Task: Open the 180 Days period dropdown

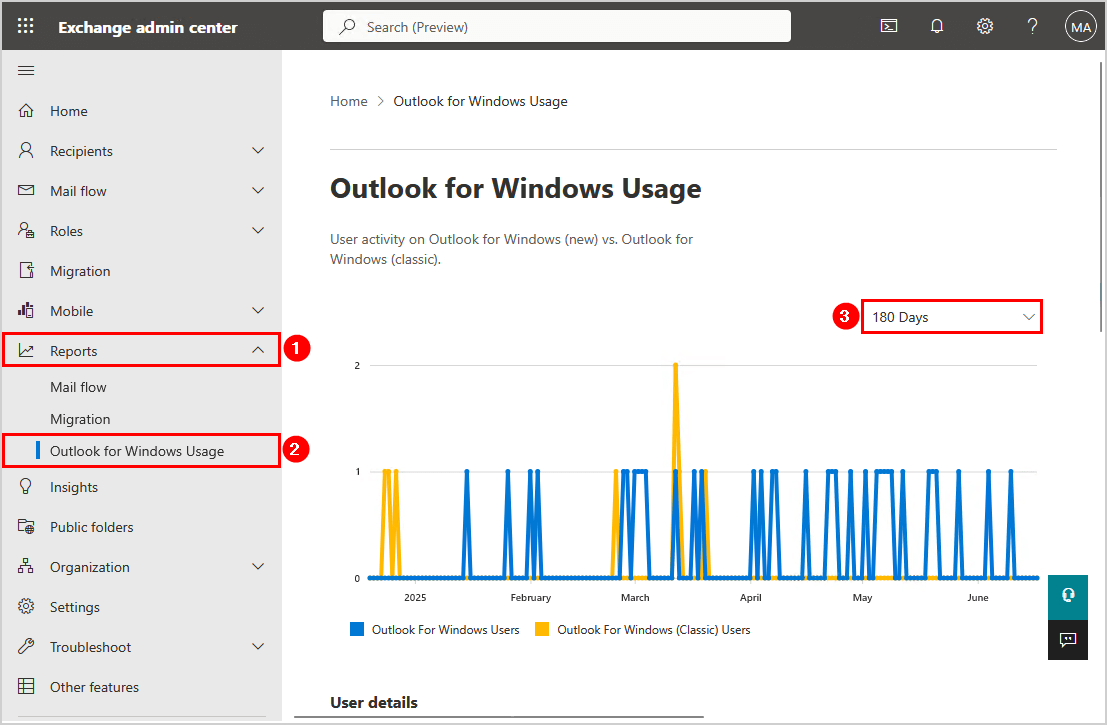Action: click(951, 317)
